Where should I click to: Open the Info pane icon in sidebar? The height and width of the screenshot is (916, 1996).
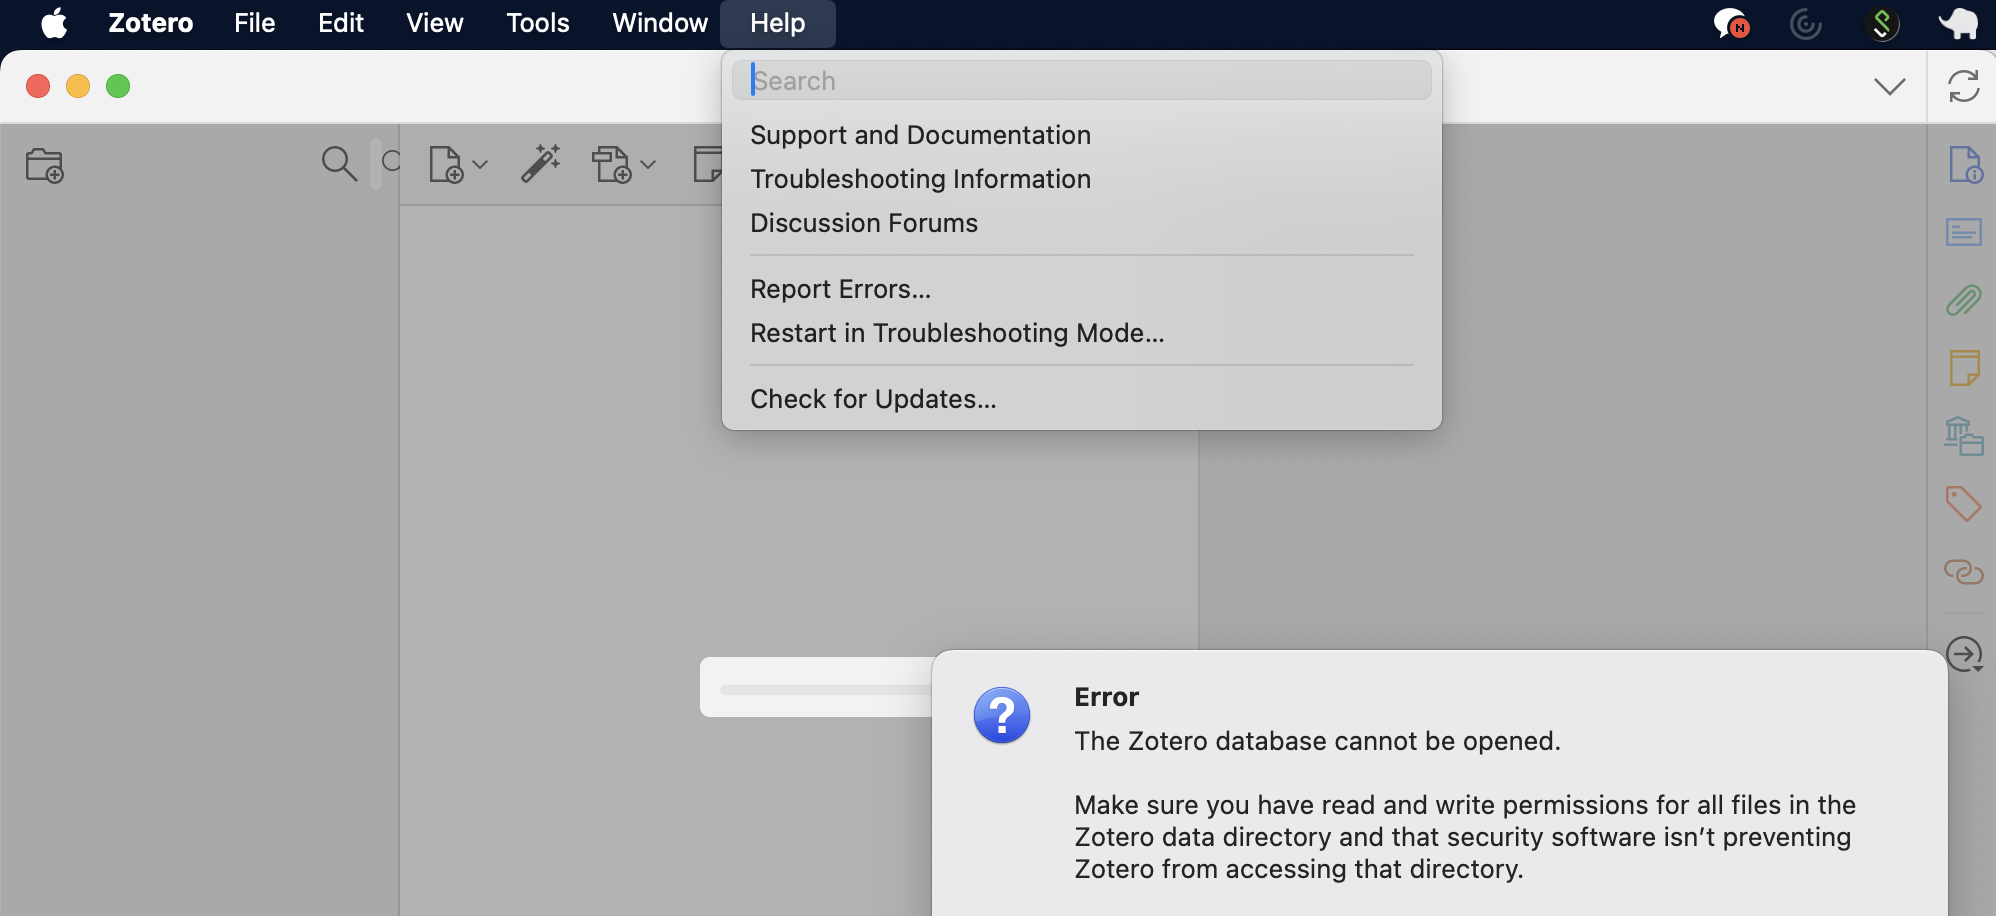(x=1965, y=165)
